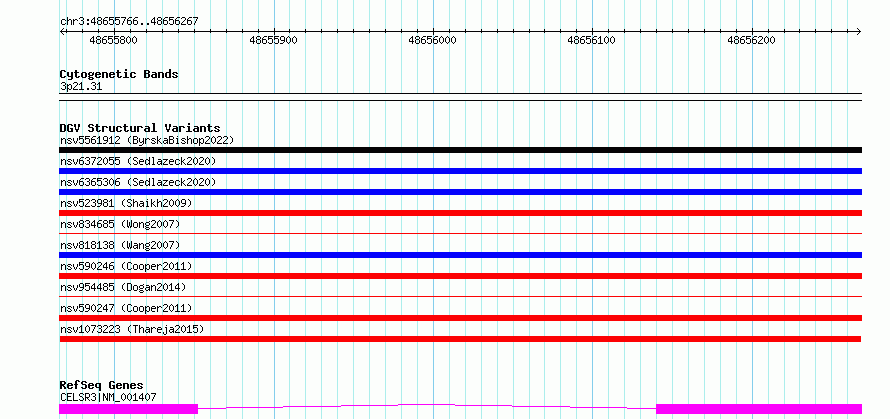The image size is (890, 419).
Task: Open the nsv6365306 (Sedlazeck2020) label
Action: click(x=138, y=182)
